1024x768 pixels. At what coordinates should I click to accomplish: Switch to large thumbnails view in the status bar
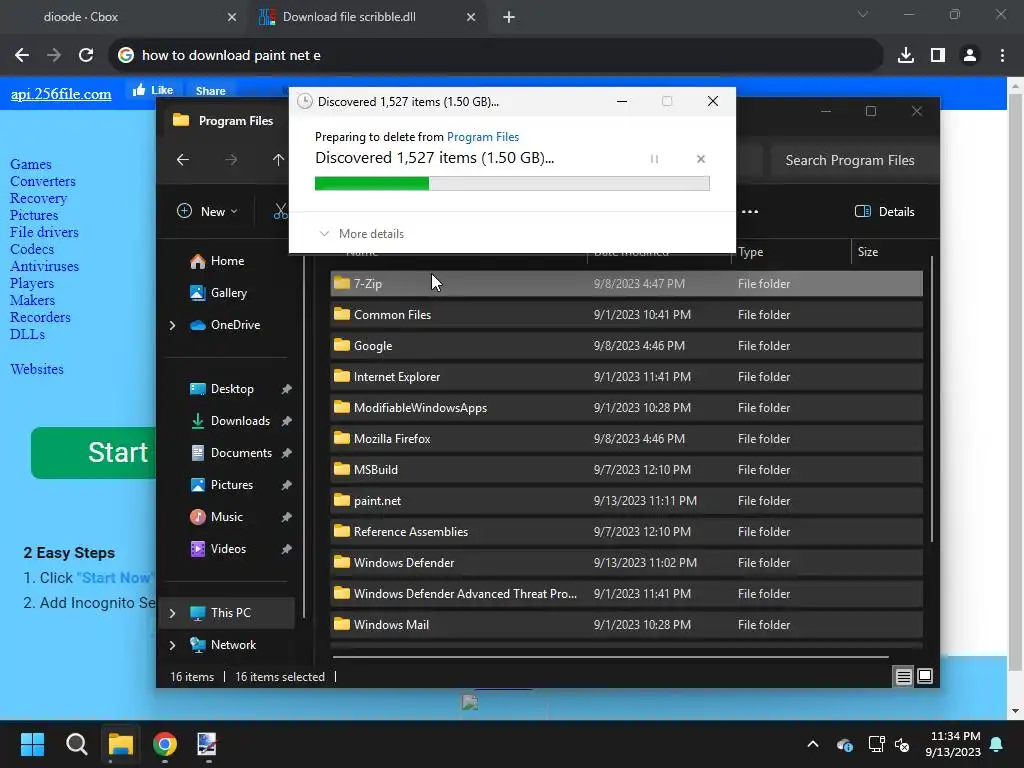(x=925, y=677)
